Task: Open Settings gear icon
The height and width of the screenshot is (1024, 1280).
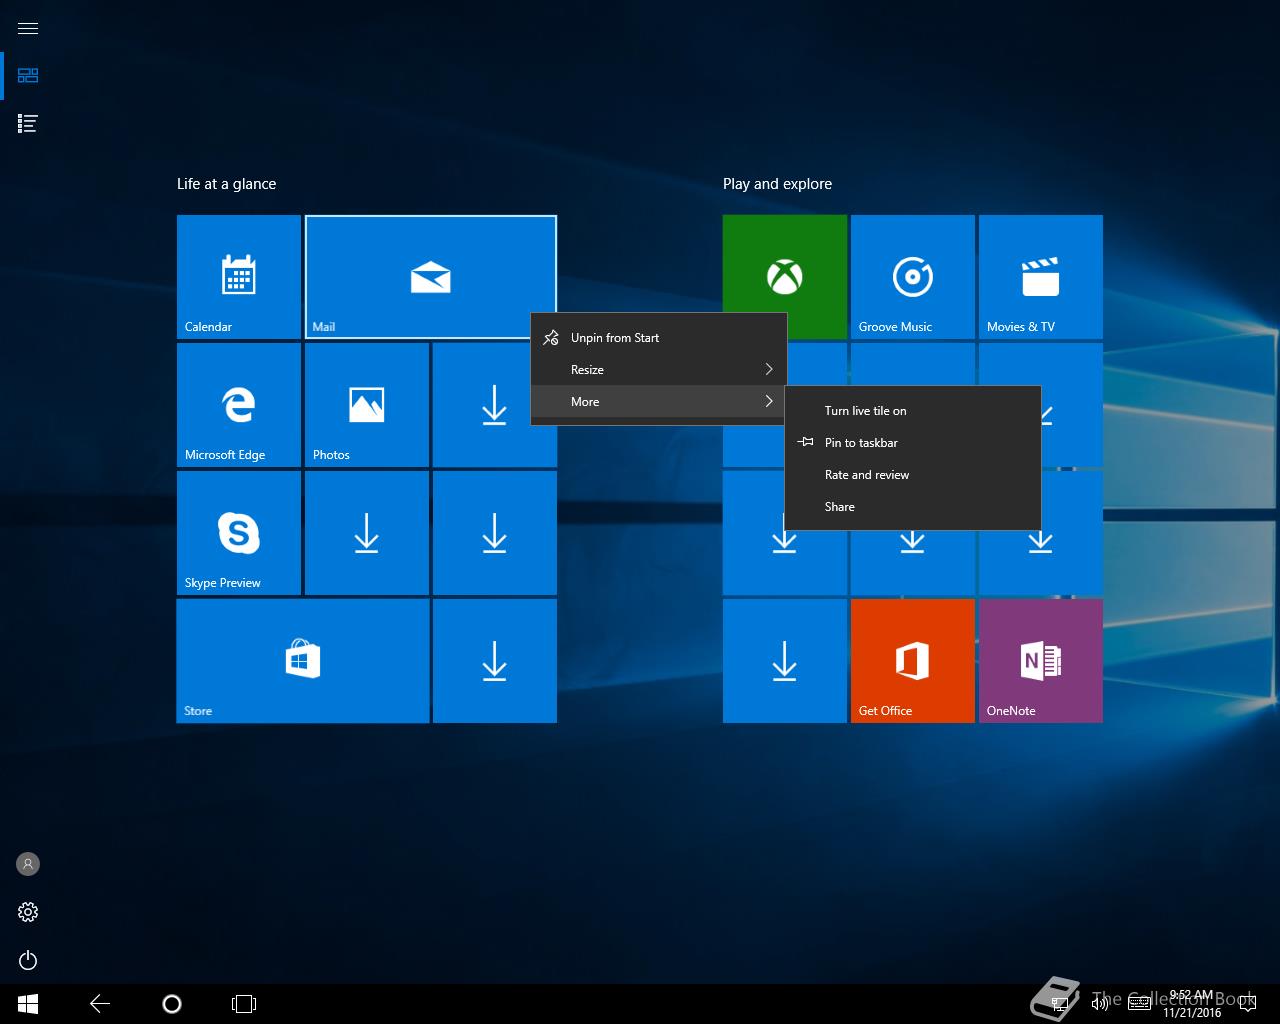Action: 28,912
